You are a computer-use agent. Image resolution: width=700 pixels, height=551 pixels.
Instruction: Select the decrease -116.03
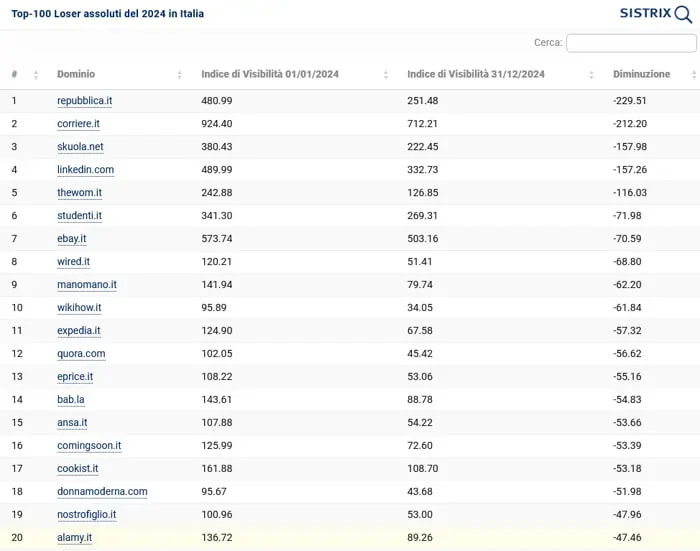[x=629, y=193]
